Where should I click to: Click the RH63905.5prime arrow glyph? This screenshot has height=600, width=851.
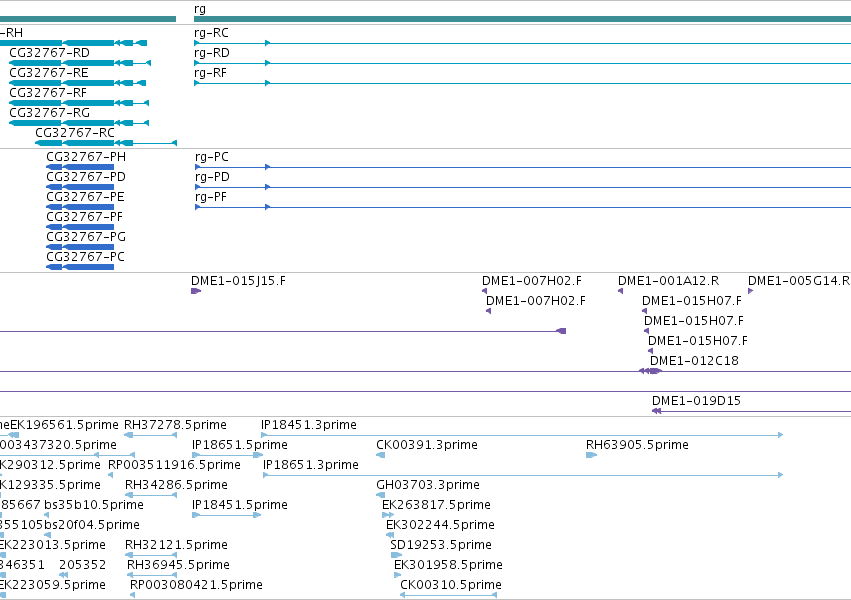point(592,455)
